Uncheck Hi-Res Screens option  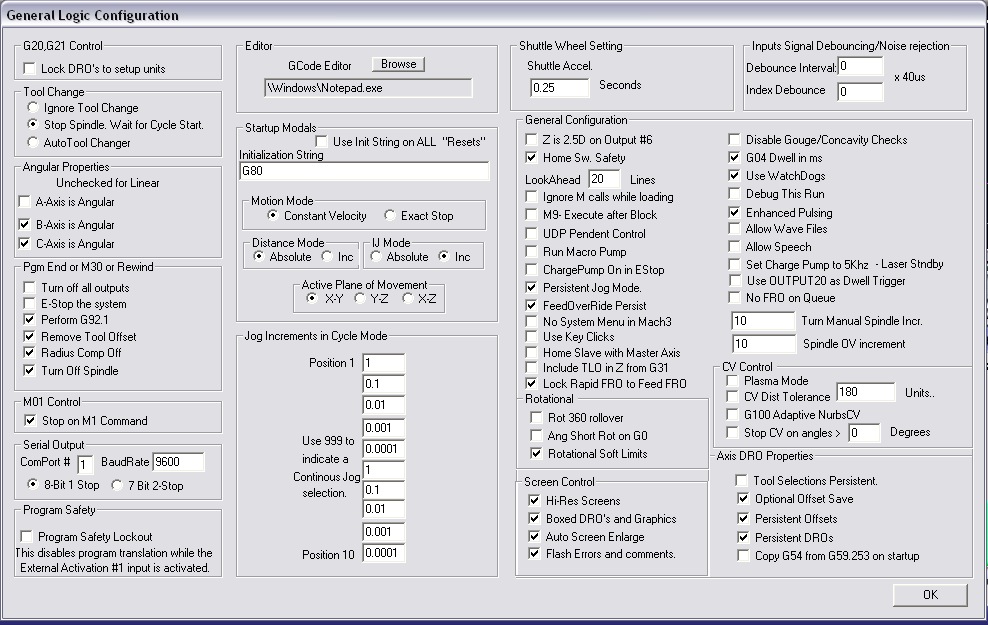click(x=533, y=501)
